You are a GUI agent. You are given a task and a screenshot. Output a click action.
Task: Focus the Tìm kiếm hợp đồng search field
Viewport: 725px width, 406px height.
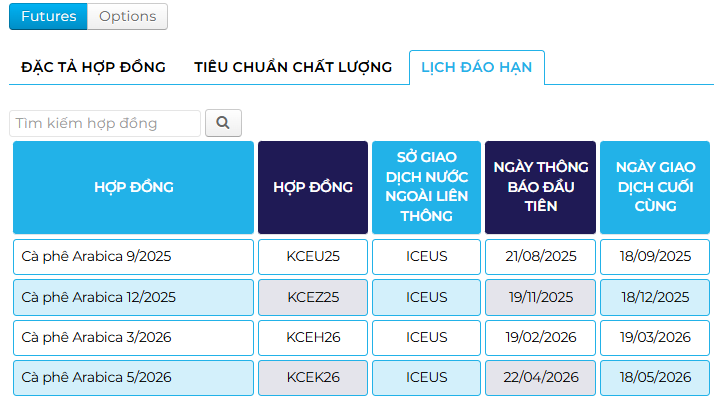105,123
